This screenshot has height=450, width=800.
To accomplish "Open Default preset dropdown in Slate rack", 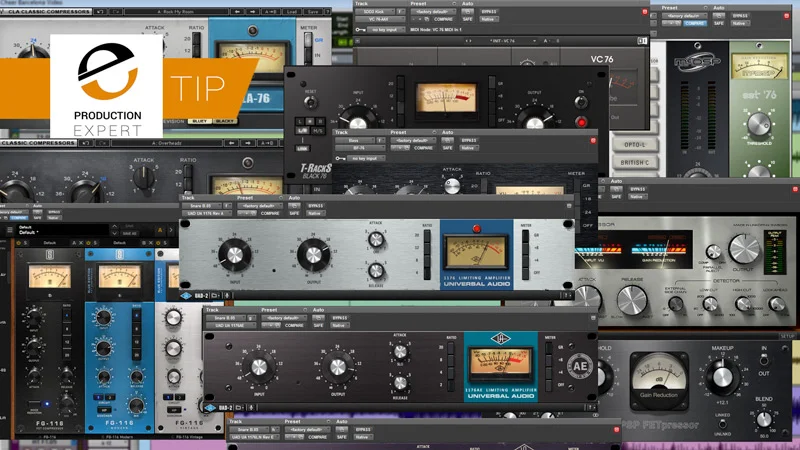I will [x=61, y=230].
